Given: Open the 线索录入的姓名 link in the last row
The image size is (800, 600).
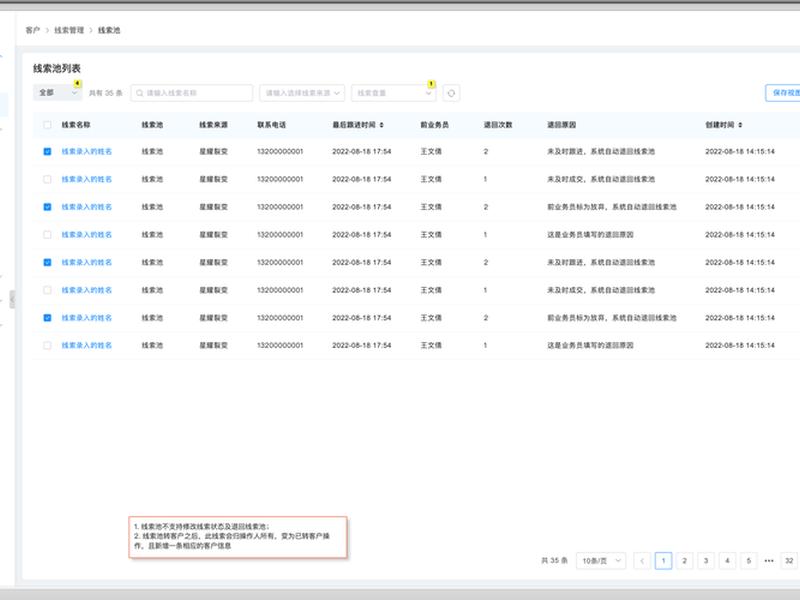Looking at the screenshot, I should [87, 345].
